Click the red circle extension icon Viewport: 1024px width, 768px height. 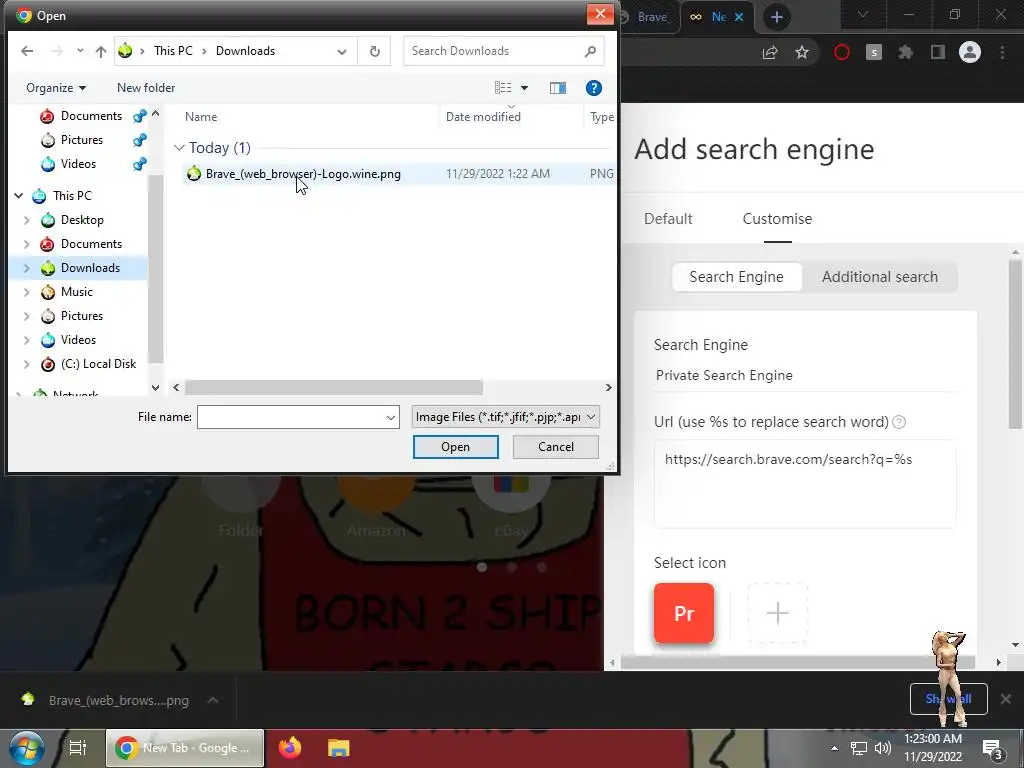coord(842,52)
